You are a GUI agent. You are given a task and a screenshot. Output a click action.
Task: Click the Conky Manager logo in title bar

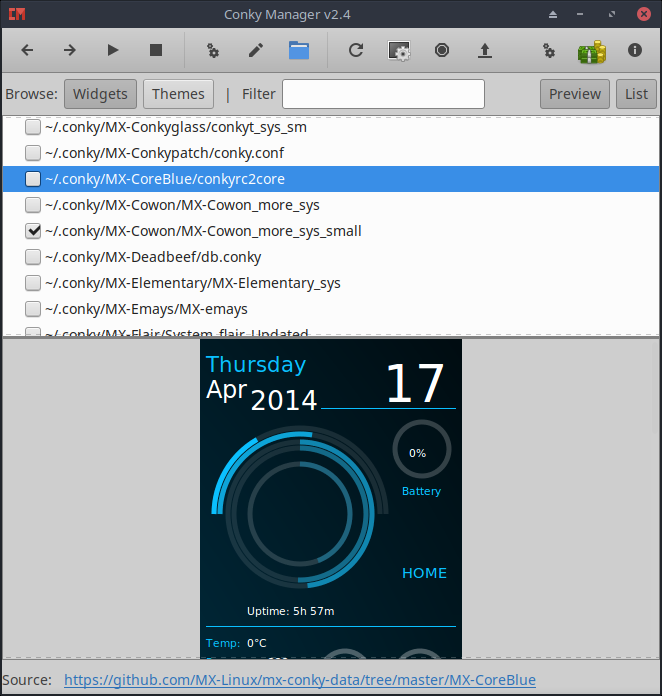[17, 14]
